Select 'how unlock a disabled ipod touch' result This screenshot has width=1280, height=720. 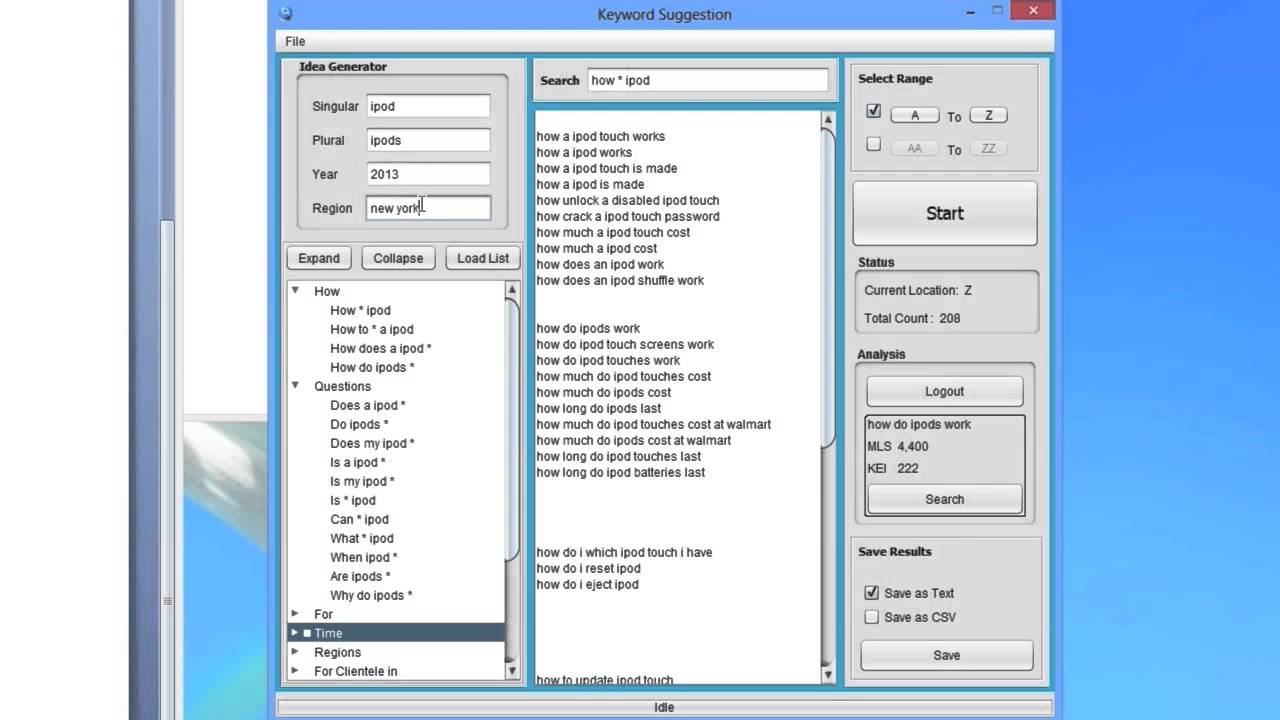pos(627,200)
